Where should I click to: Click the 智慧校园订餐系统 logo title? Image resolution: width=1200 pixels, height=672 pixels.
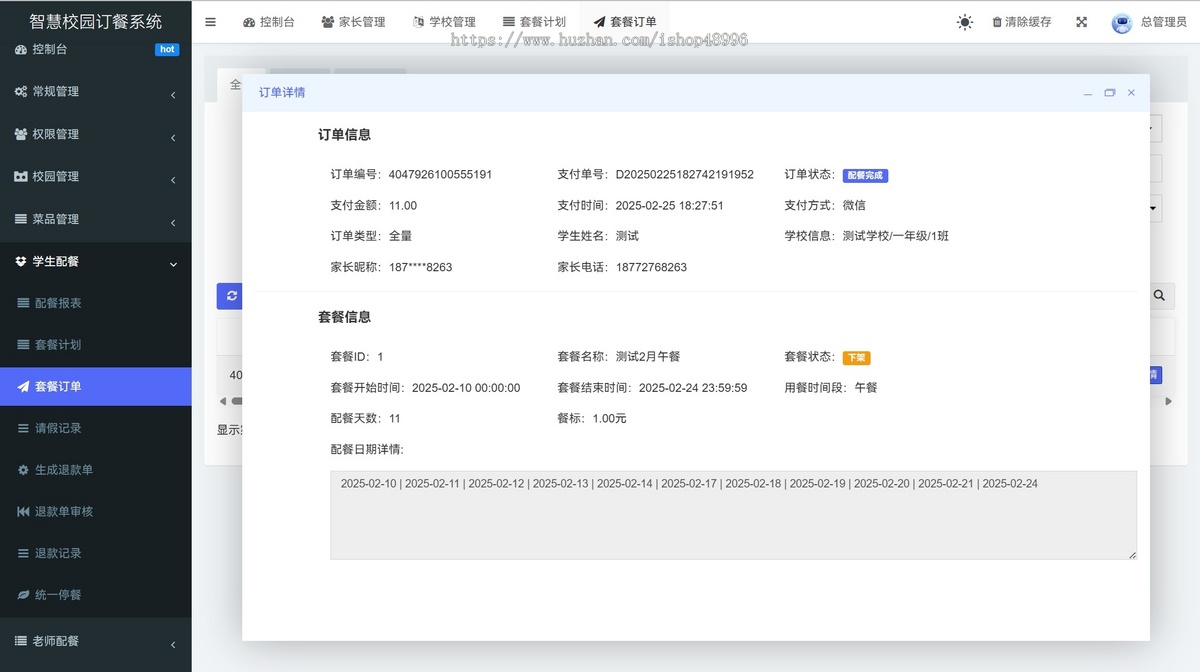point(96,21)
